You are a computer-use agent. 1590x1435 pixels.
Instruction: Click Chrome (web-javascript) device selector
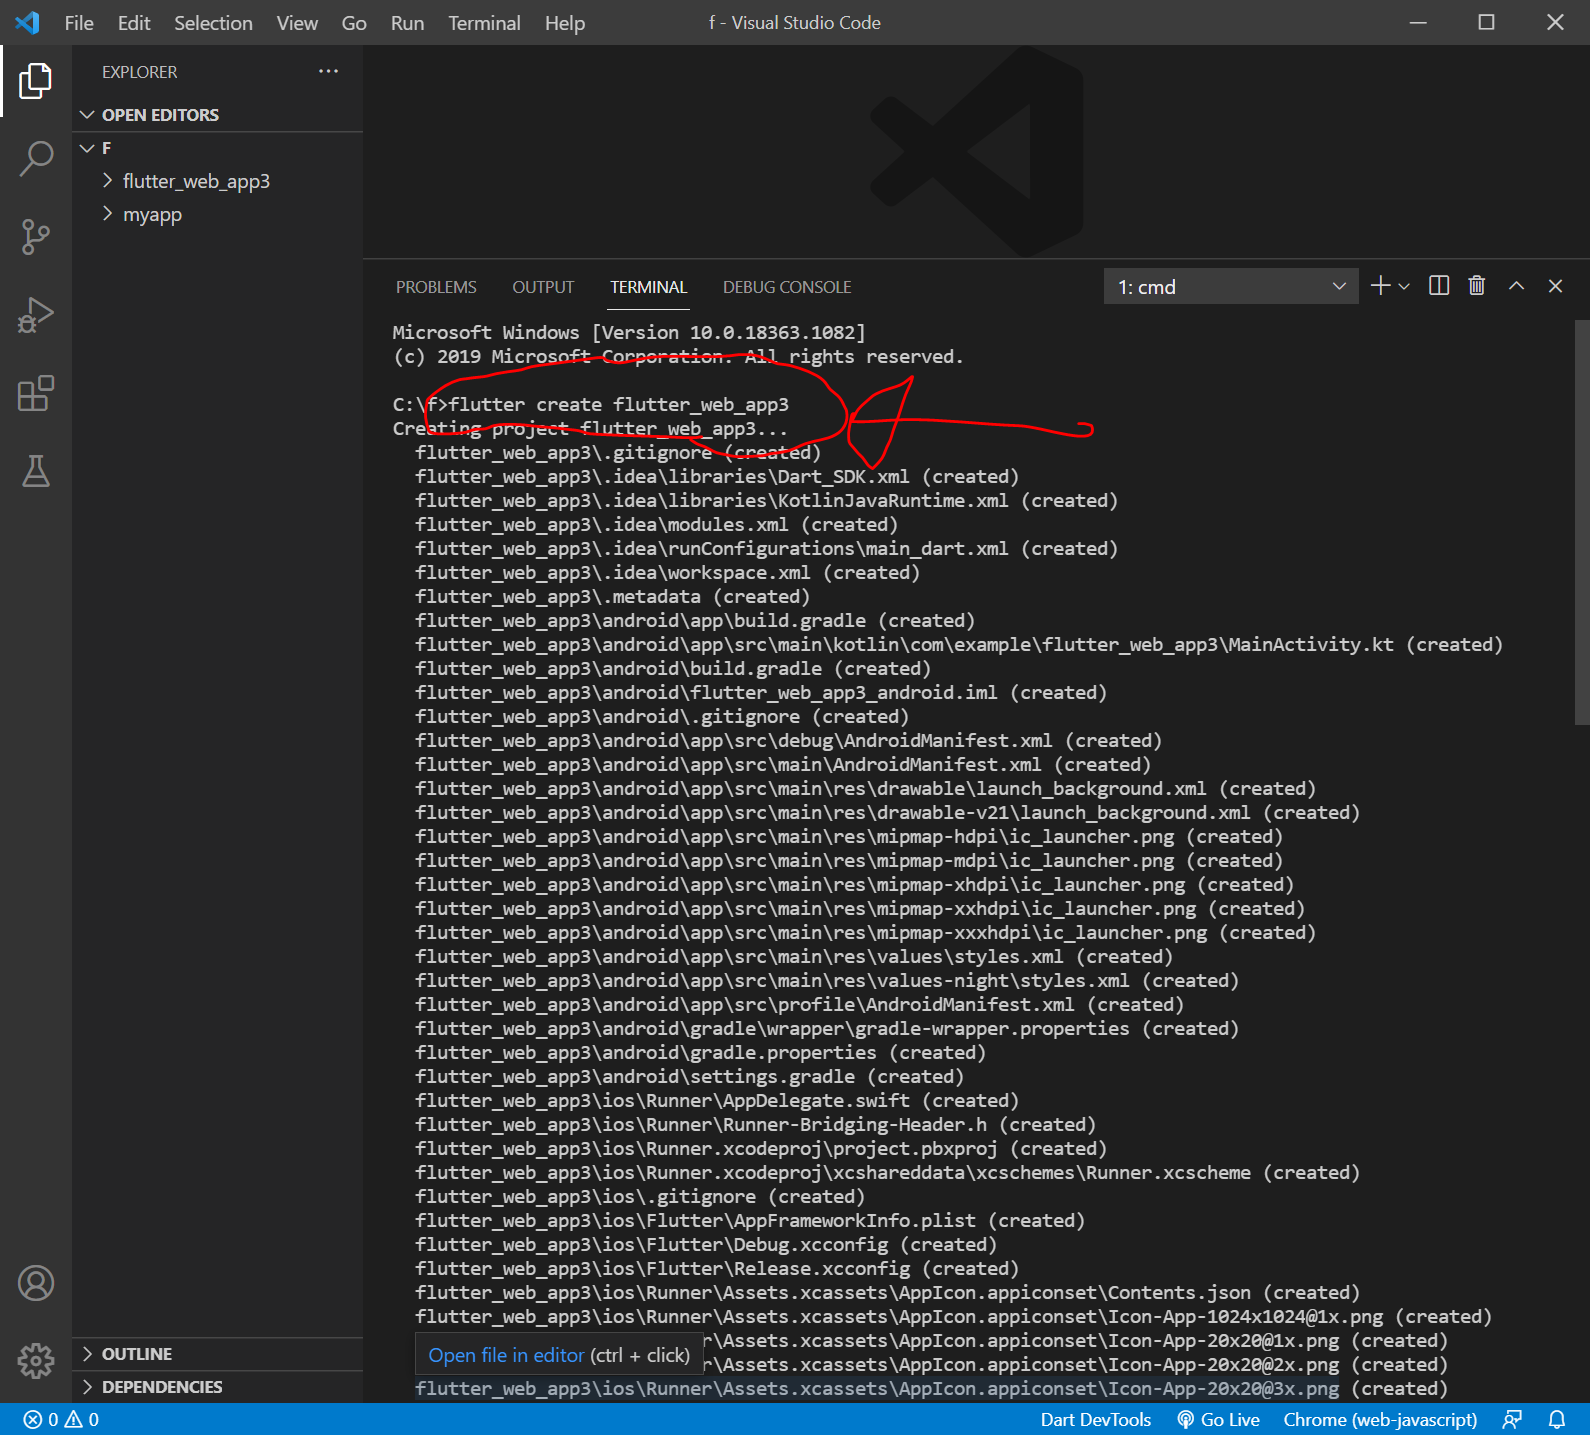coord(1380,1419)
